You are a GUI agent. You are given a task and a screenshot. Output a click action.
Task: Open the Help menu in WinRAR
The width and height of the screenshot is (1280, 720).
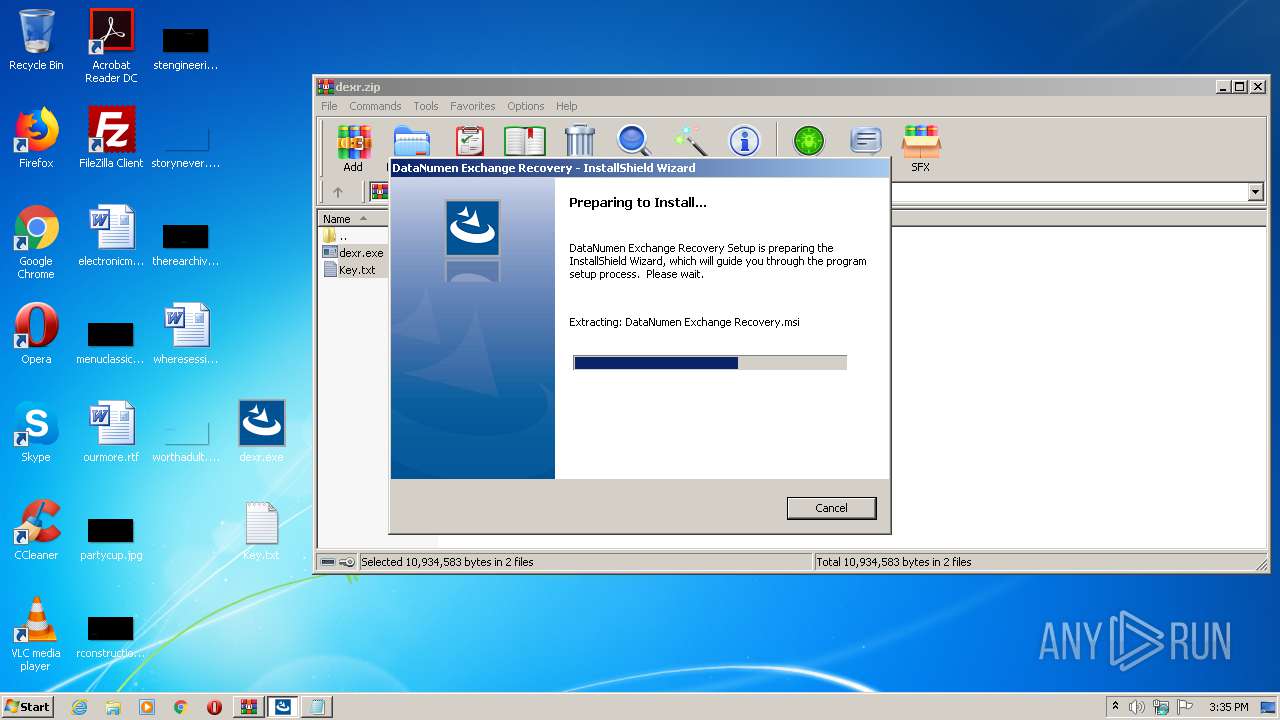pos(566,106)
